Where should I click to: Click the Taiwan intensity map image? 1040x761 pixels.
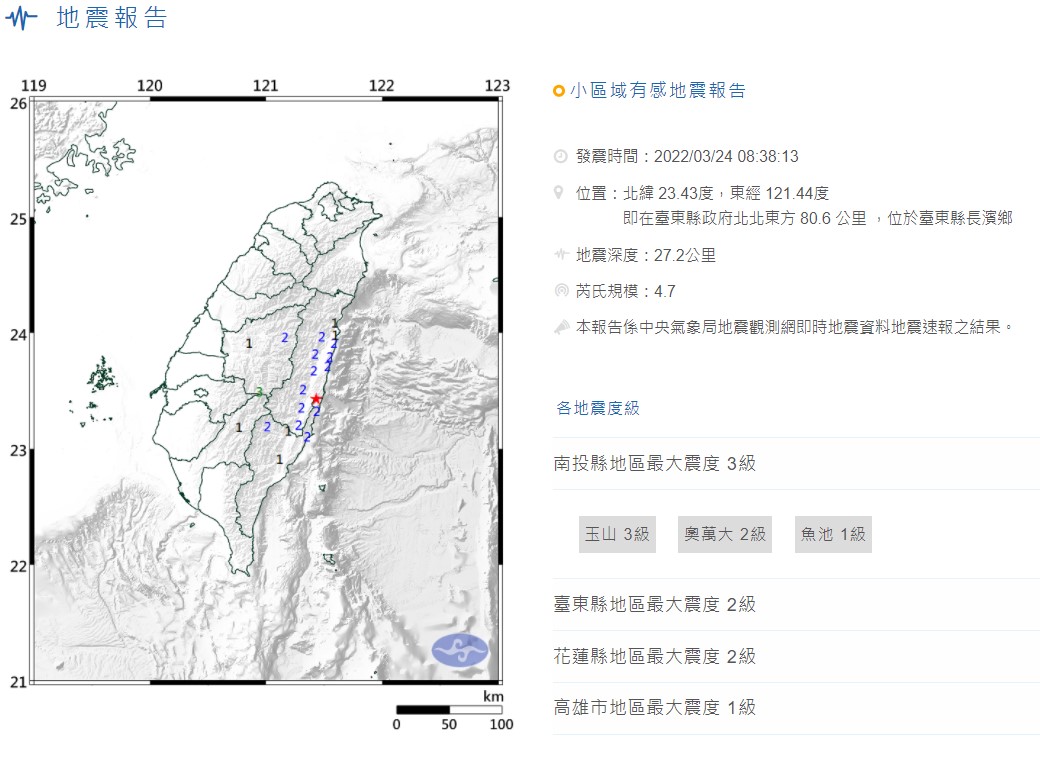click(x=266, y=391)
